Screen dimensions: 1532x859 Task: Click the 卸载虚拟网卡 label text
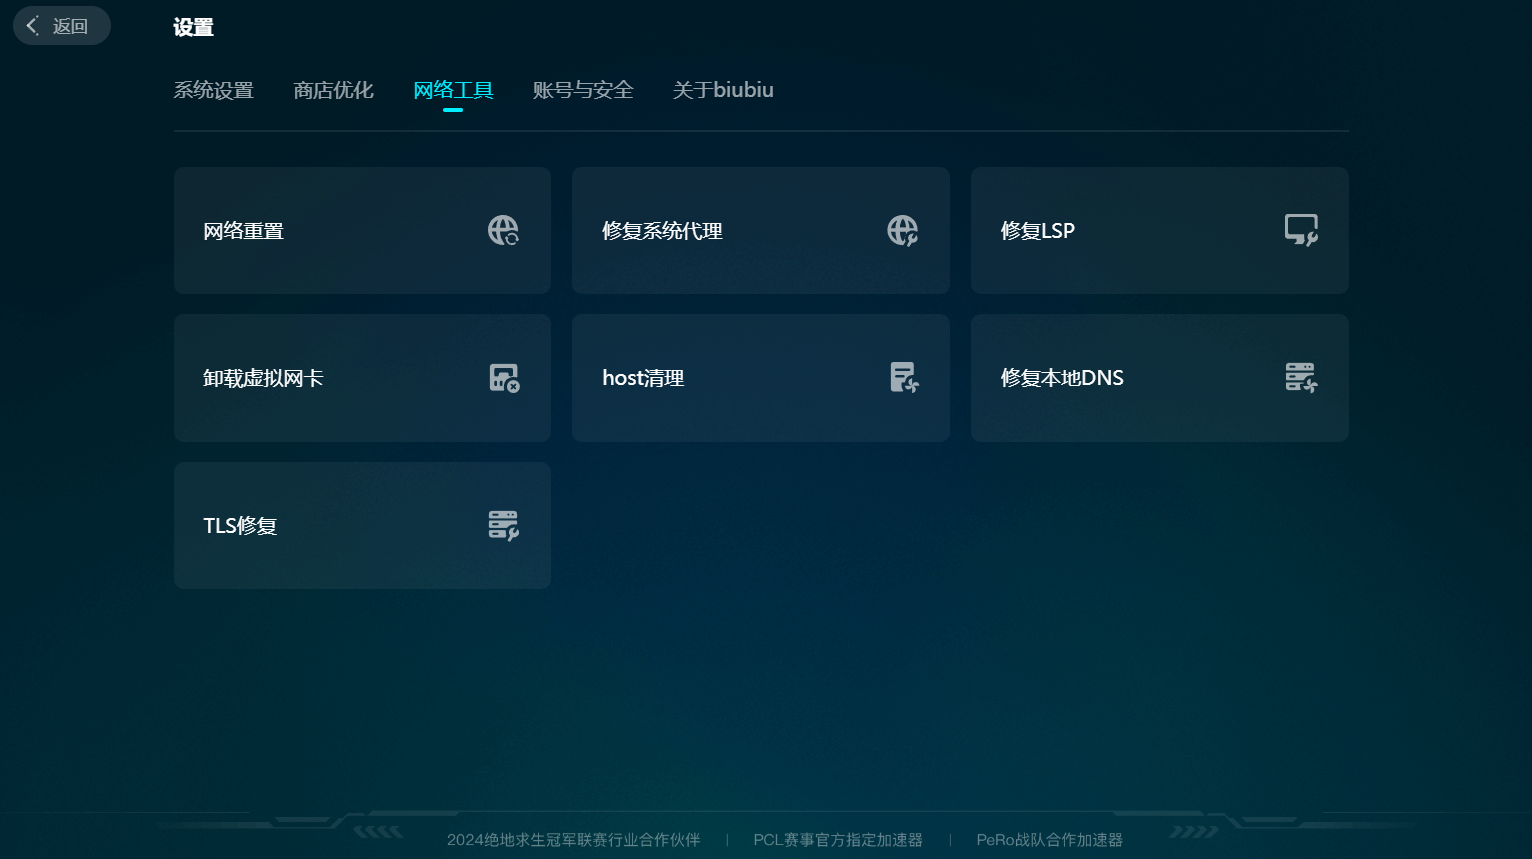263,378
